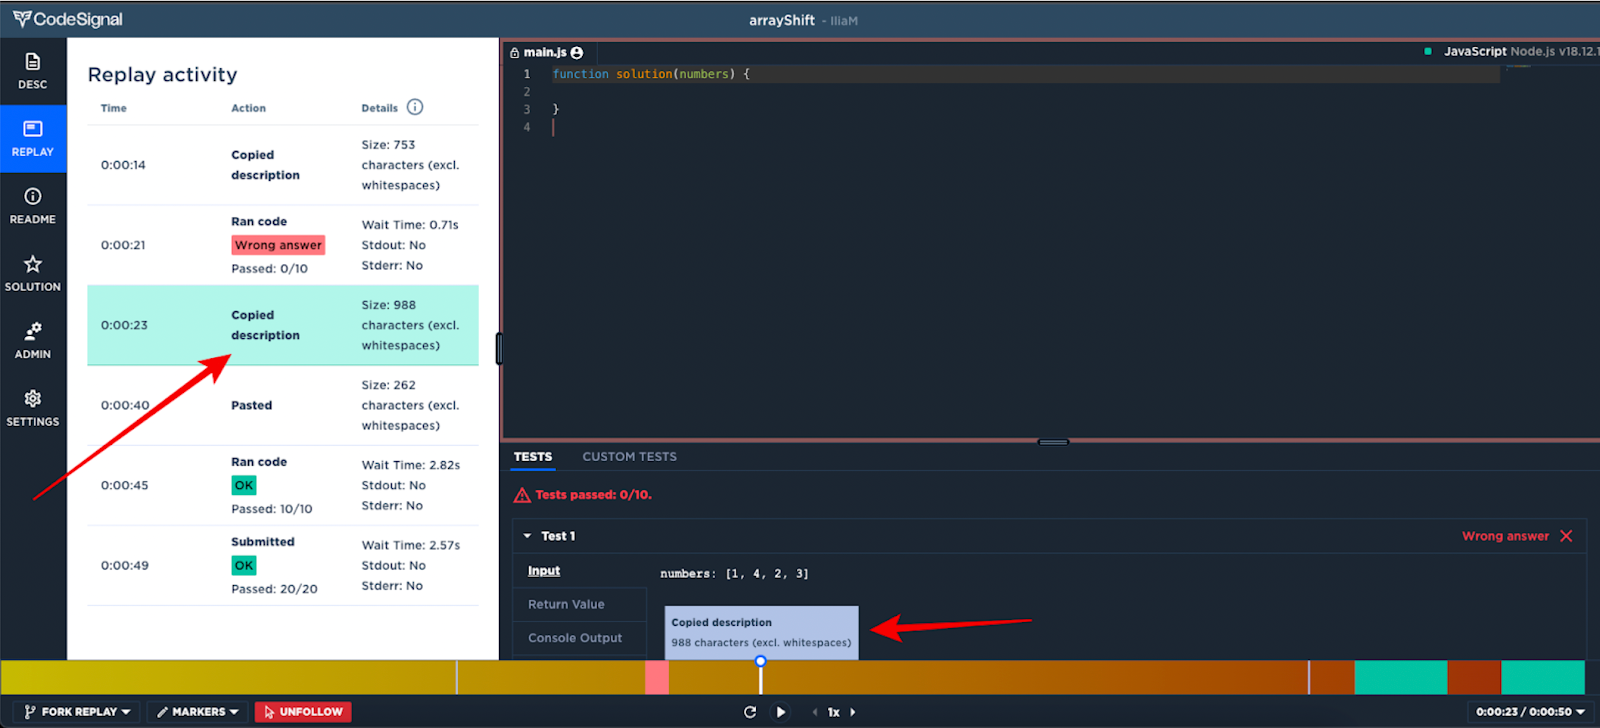Open the DESC sidebar panel
The image size is (1600, 728).
point(33,71)
